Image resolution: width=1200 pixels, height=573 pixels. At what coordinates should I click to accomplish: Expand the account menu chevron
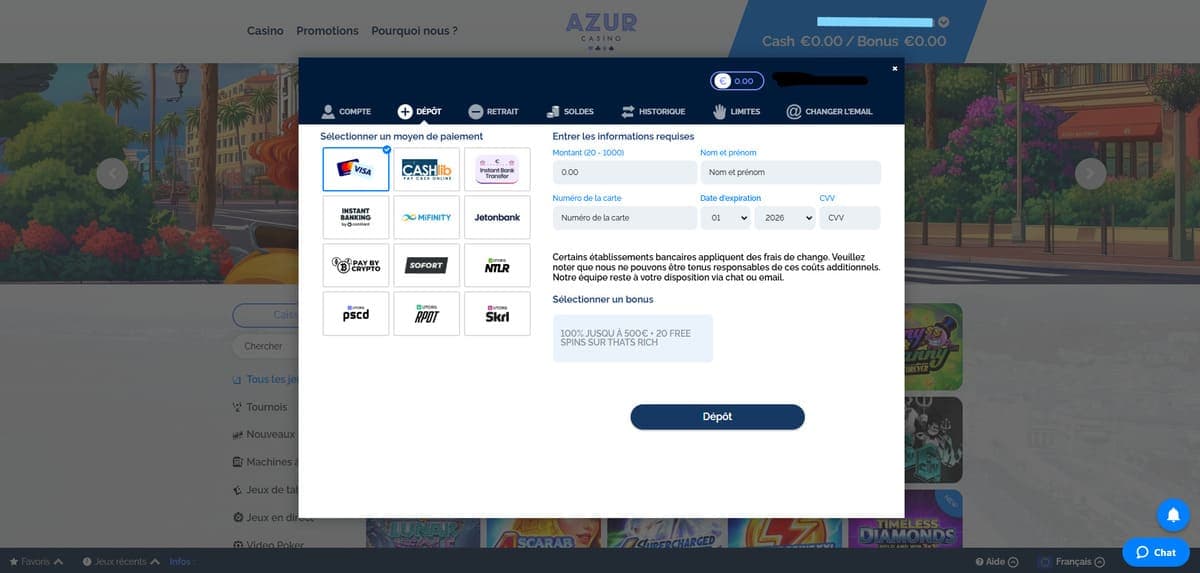944,22
